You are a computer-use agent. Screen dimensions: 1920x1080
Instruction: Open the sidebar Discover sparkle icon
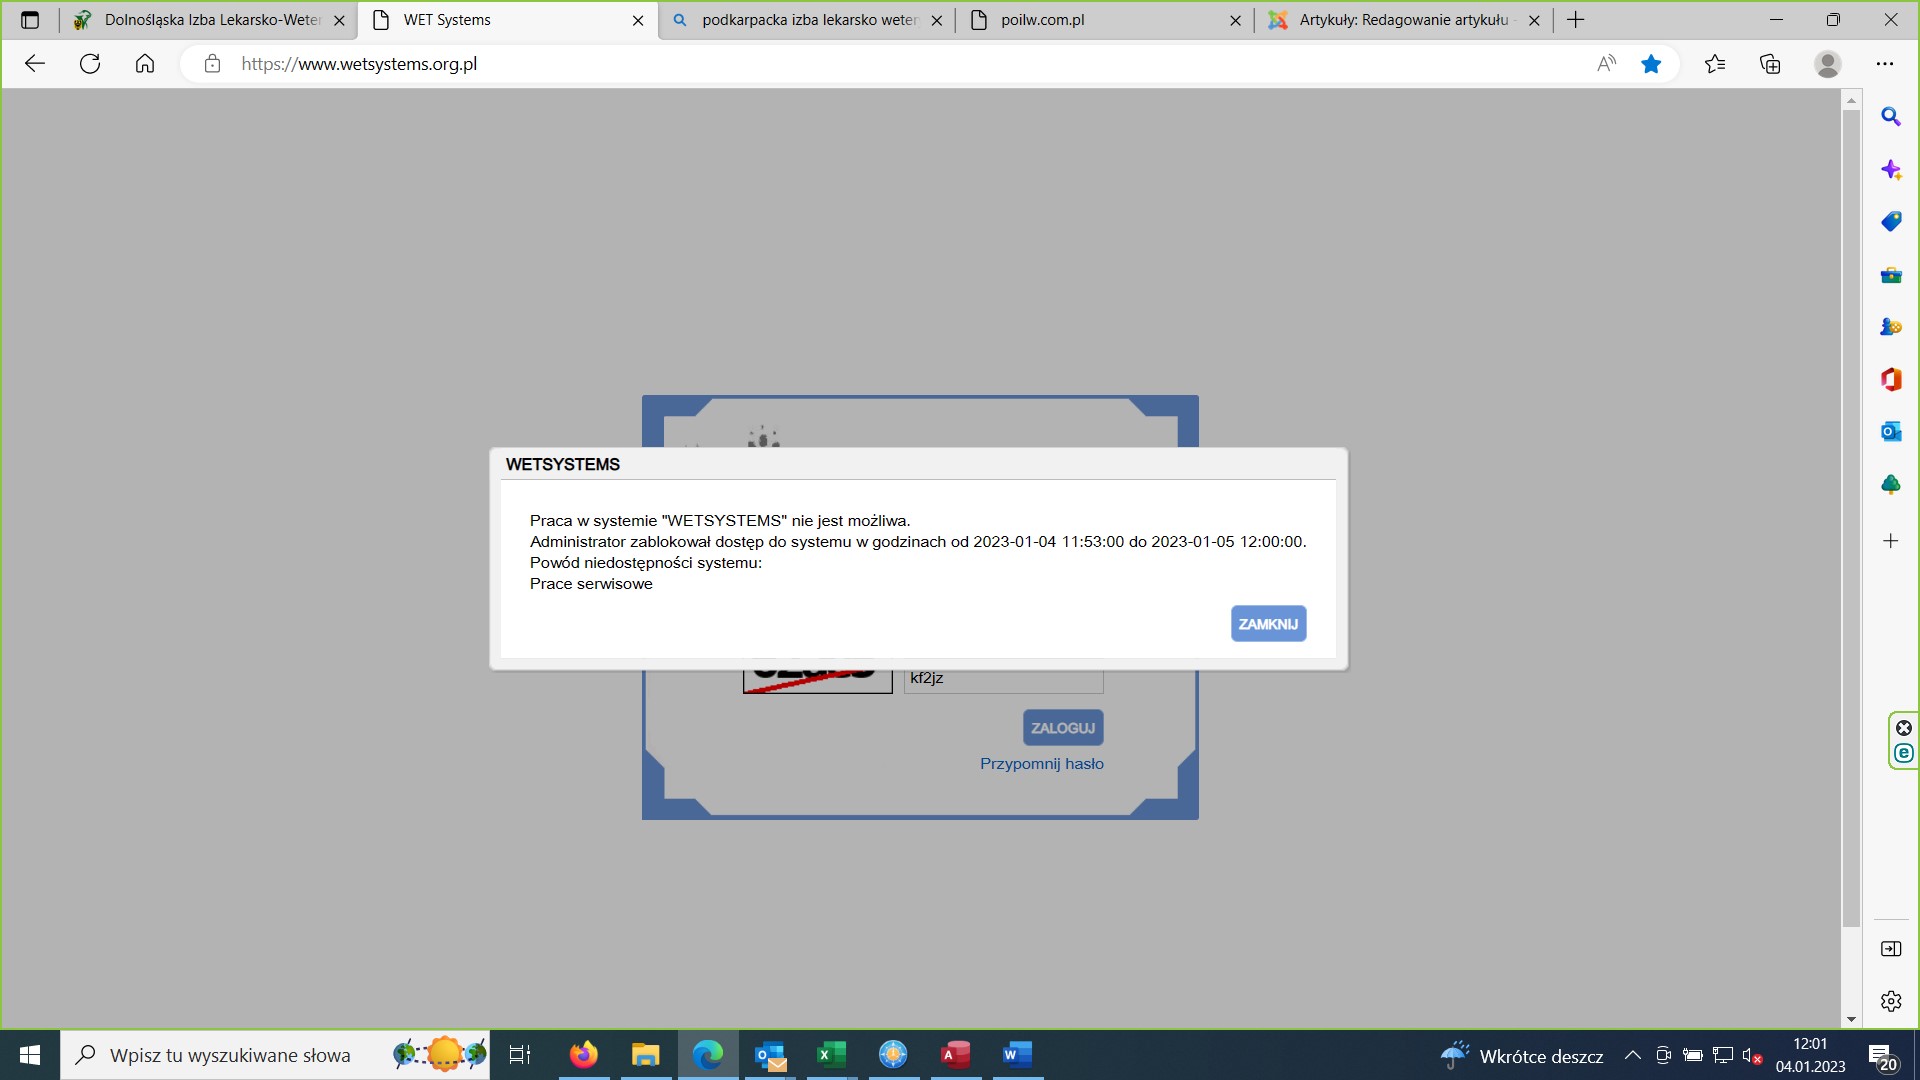pos(1890,169)
